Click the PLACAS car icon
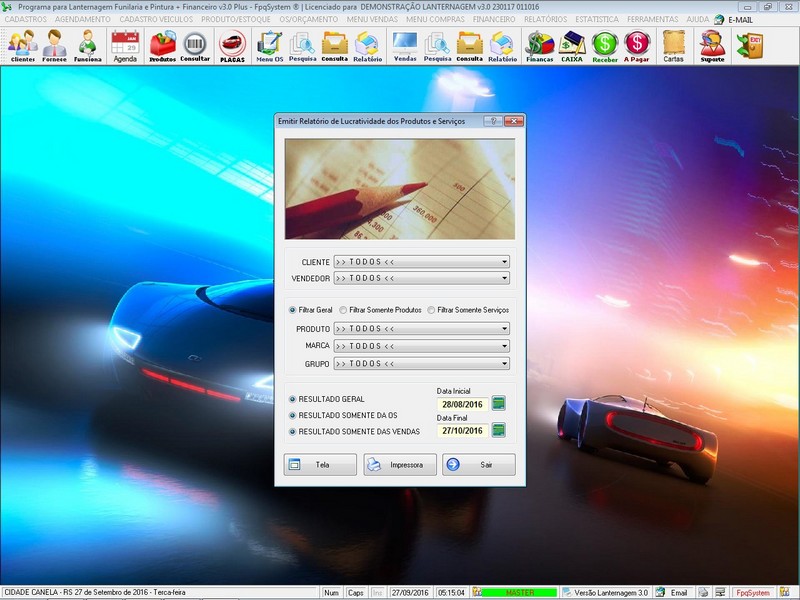The width and height of the screenshot is (800, 600). [x=232, y=45]
